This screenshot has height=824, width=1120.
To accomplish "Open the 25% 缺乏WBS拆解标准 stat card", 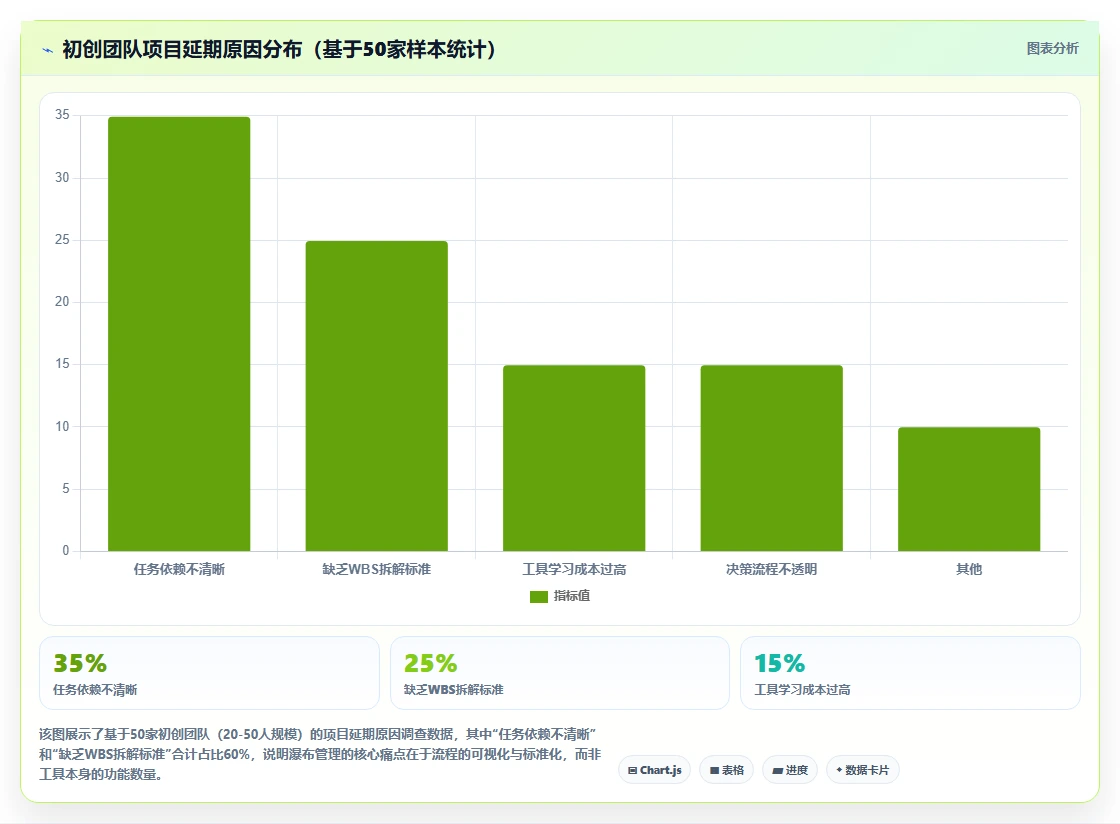I will tap(560, 673).
